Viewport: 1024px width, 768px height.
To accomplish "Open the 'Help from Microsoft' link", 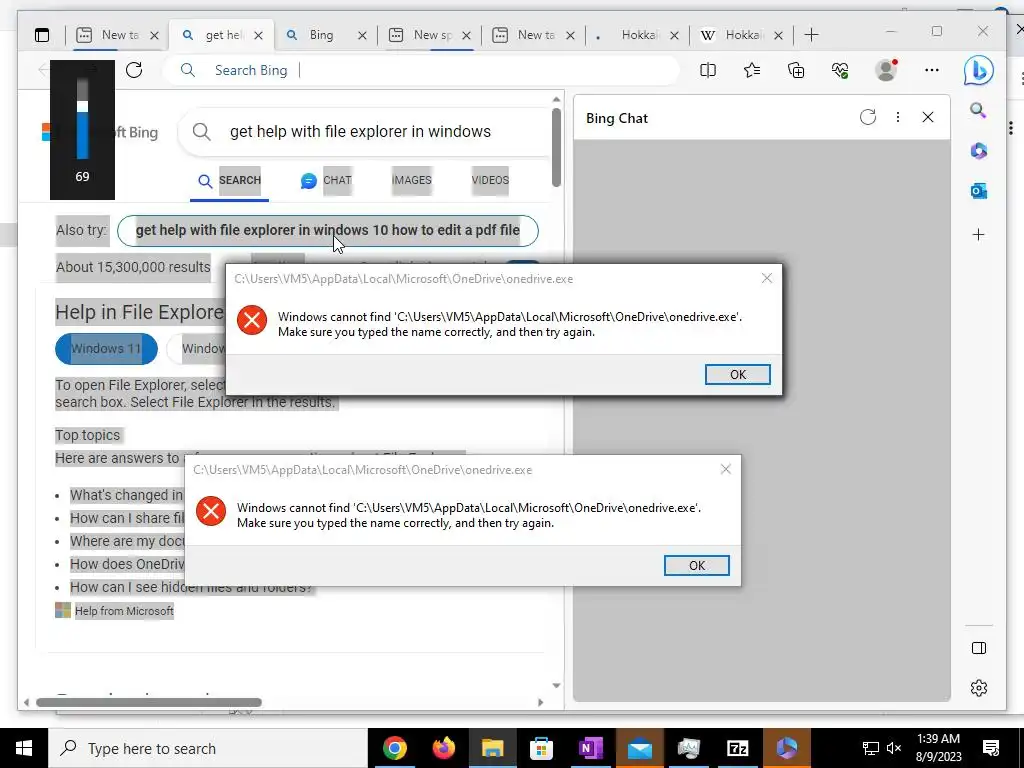I will 124,611.
